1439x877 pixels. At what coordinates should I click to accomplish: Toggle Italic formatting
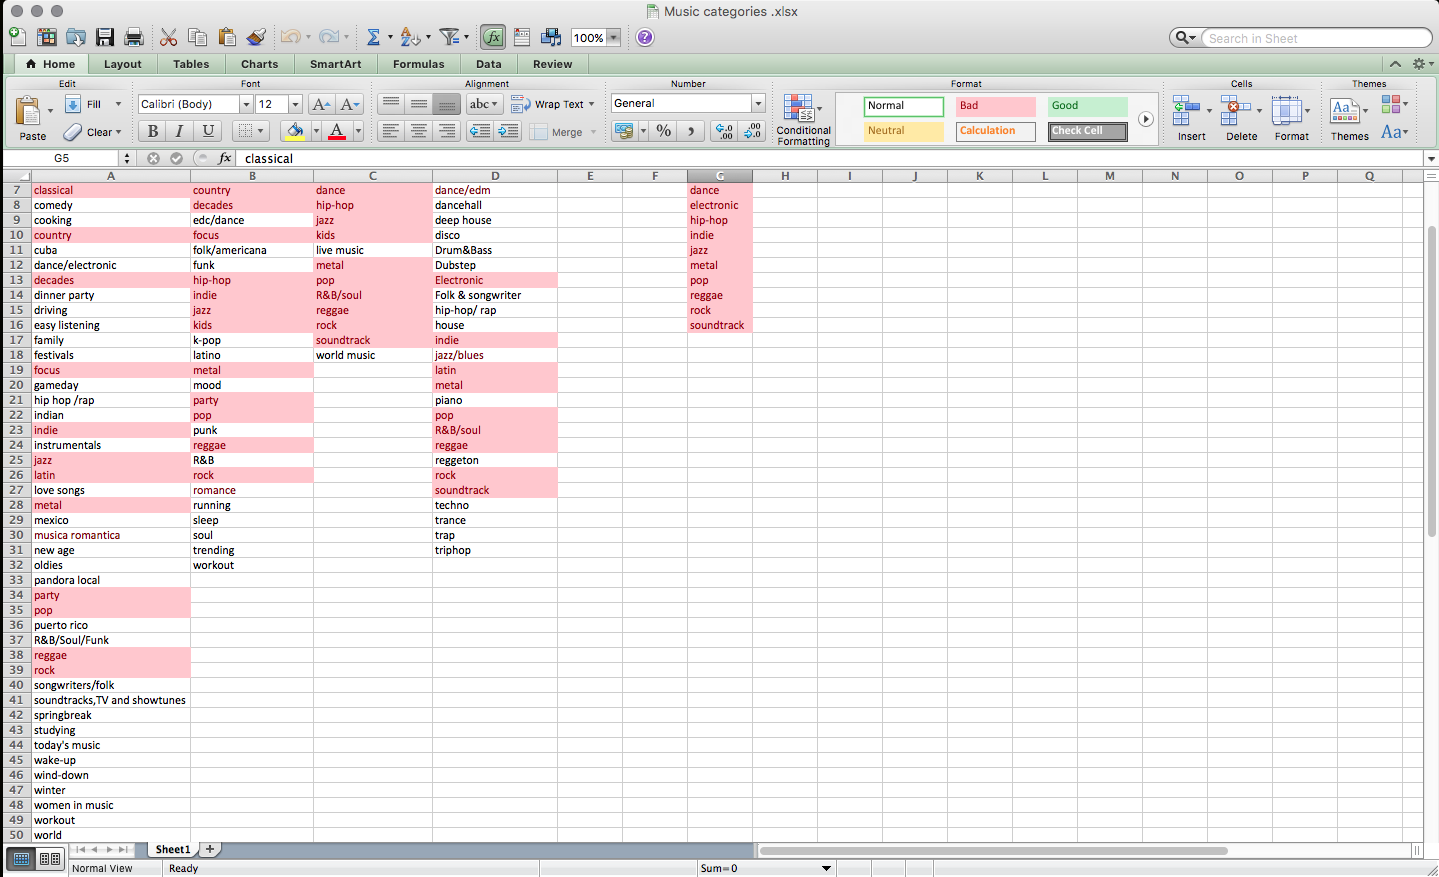[x=179, y=131]
